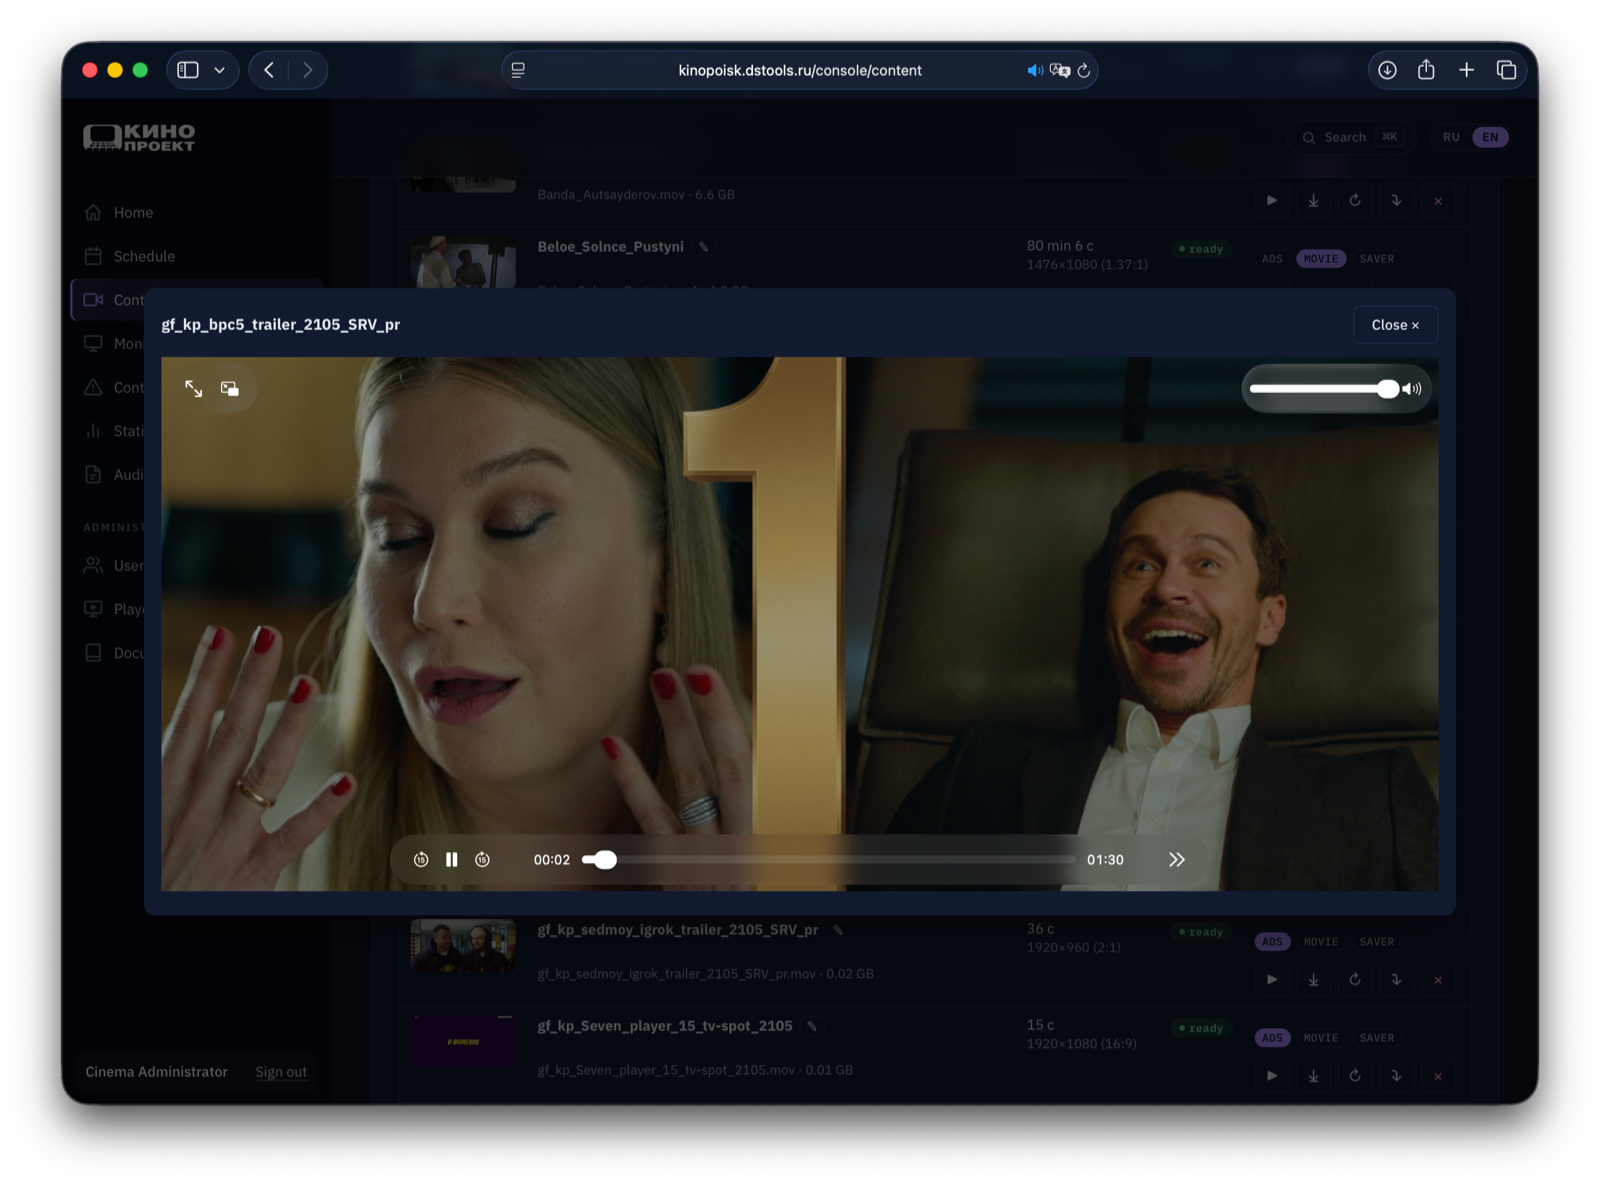Download gf_kp_sedmoy_igrok_trailer file
Image resolution: width=1600 pixels, height=1186 pixels.
(1314, 980)
